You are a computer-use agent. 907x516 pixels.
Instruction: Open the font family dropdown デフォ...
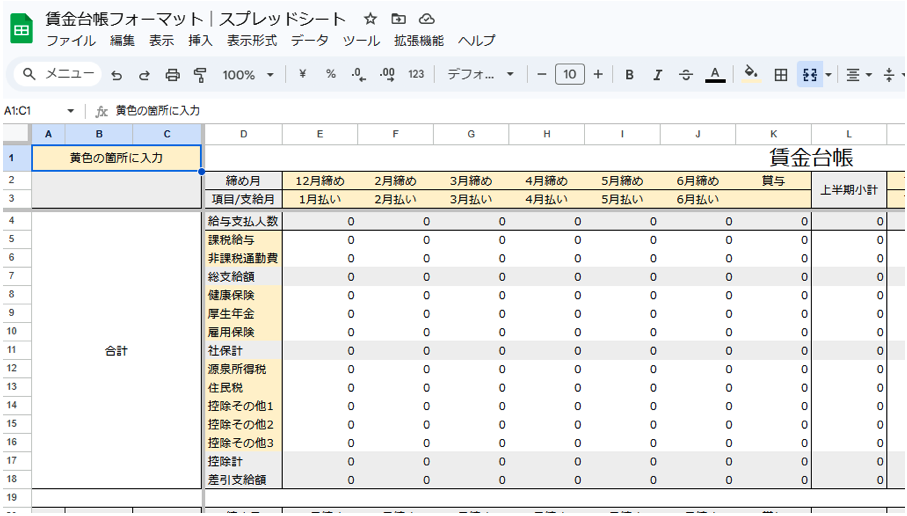click(480, 74)
